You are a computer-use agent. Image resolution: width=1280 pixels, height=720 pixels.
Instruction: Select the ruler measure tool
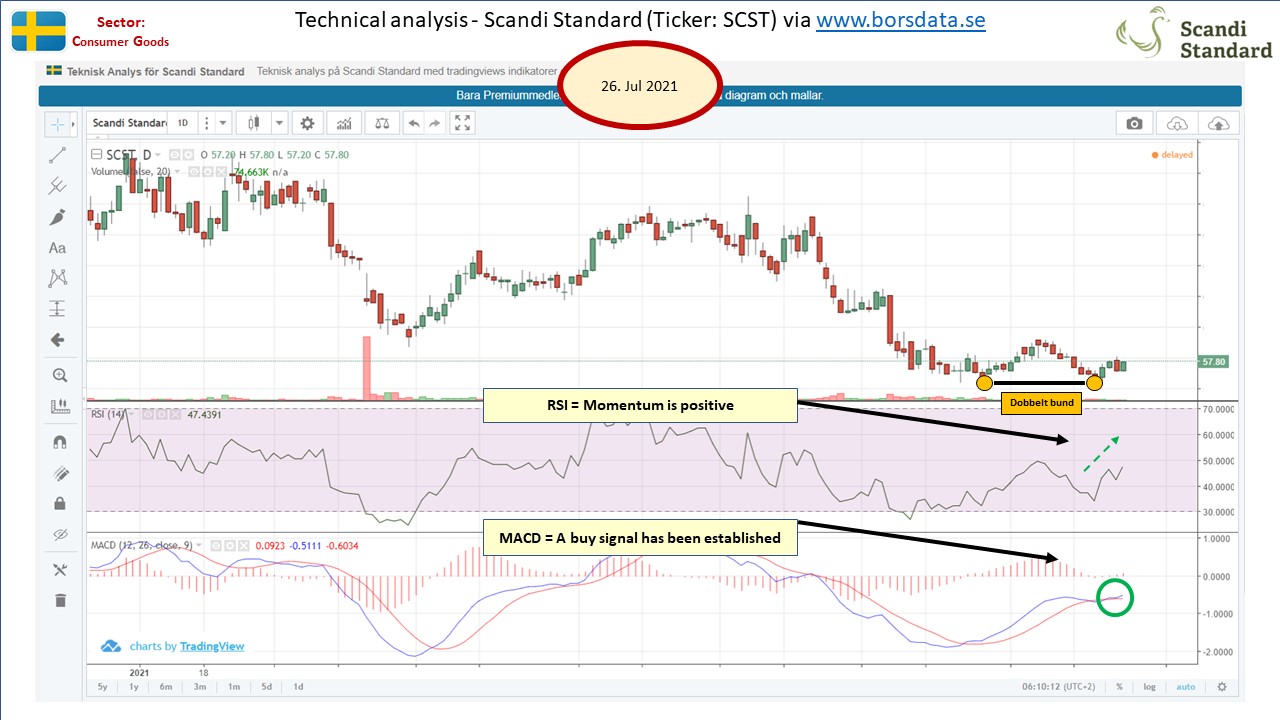[58, 407]
